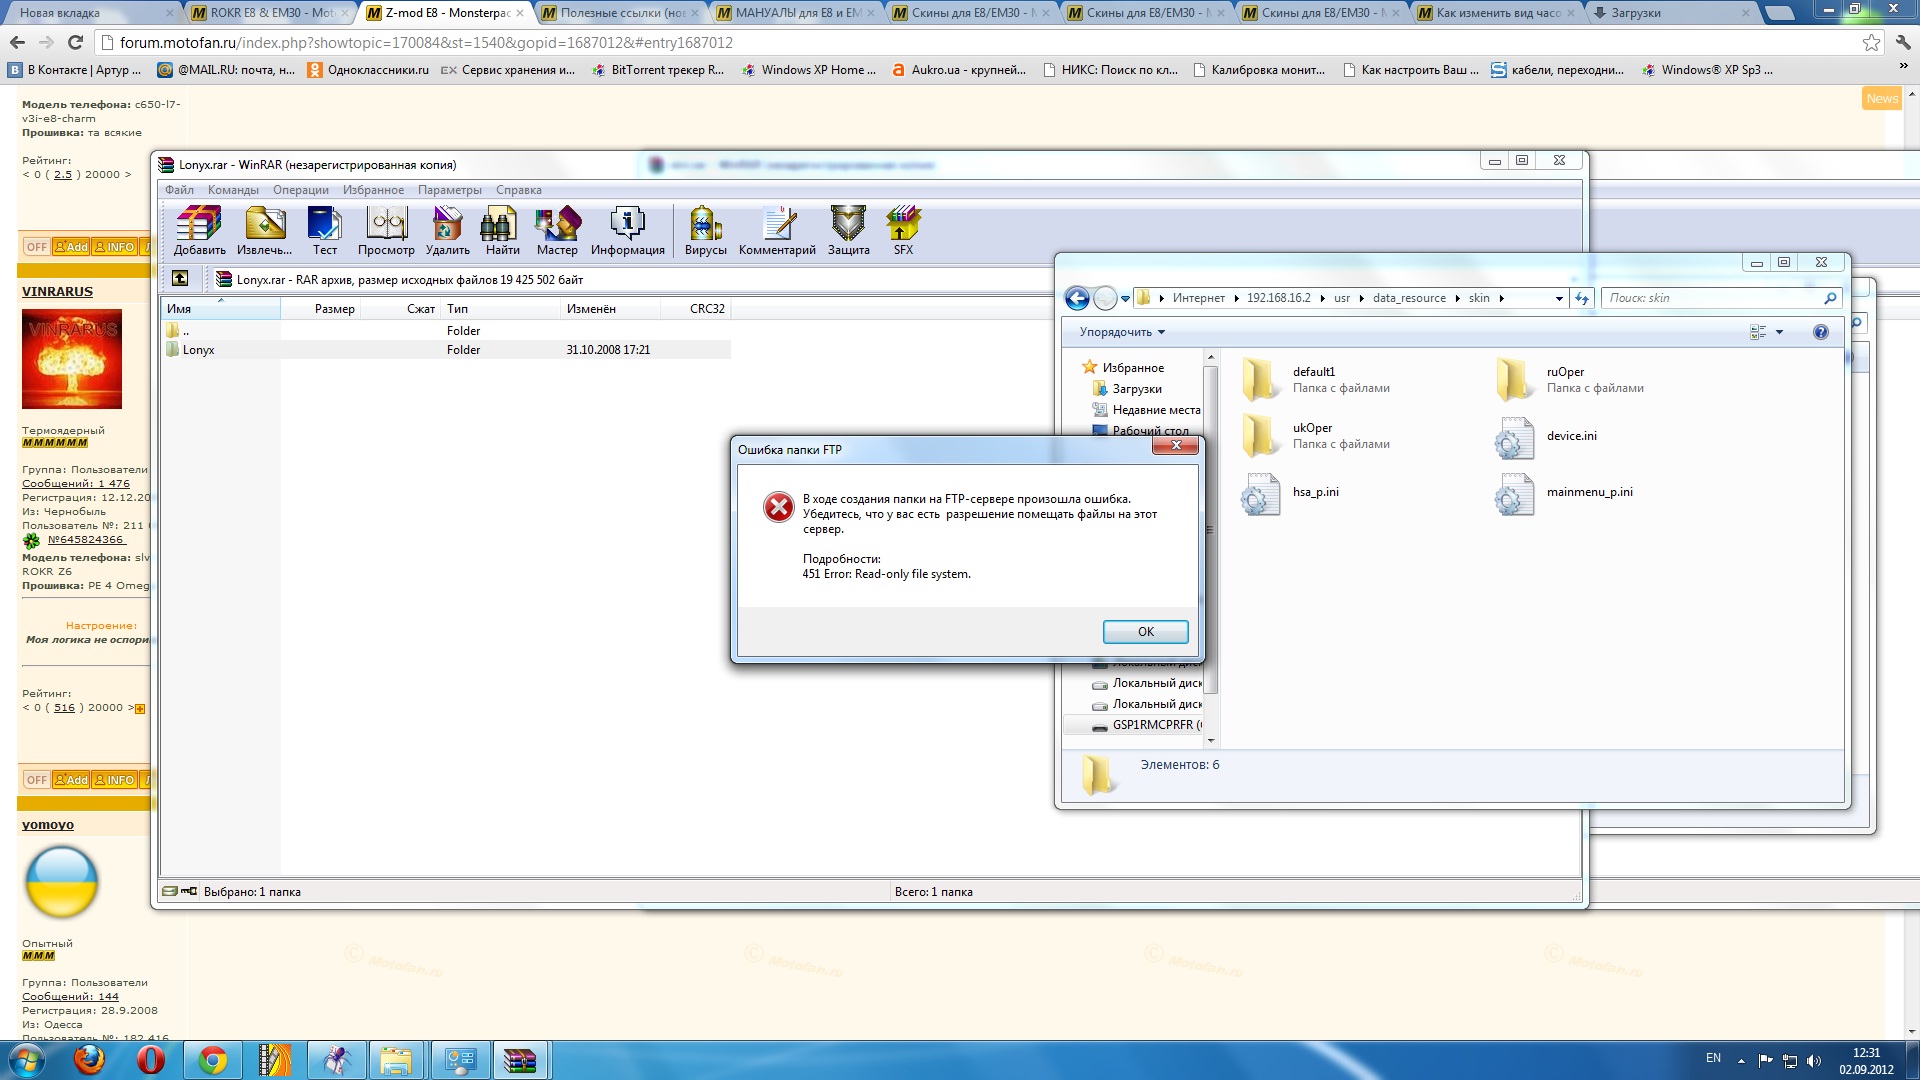
Task: Click the Explorer back navigation arrow
Action: click(x=1077, y=298)
